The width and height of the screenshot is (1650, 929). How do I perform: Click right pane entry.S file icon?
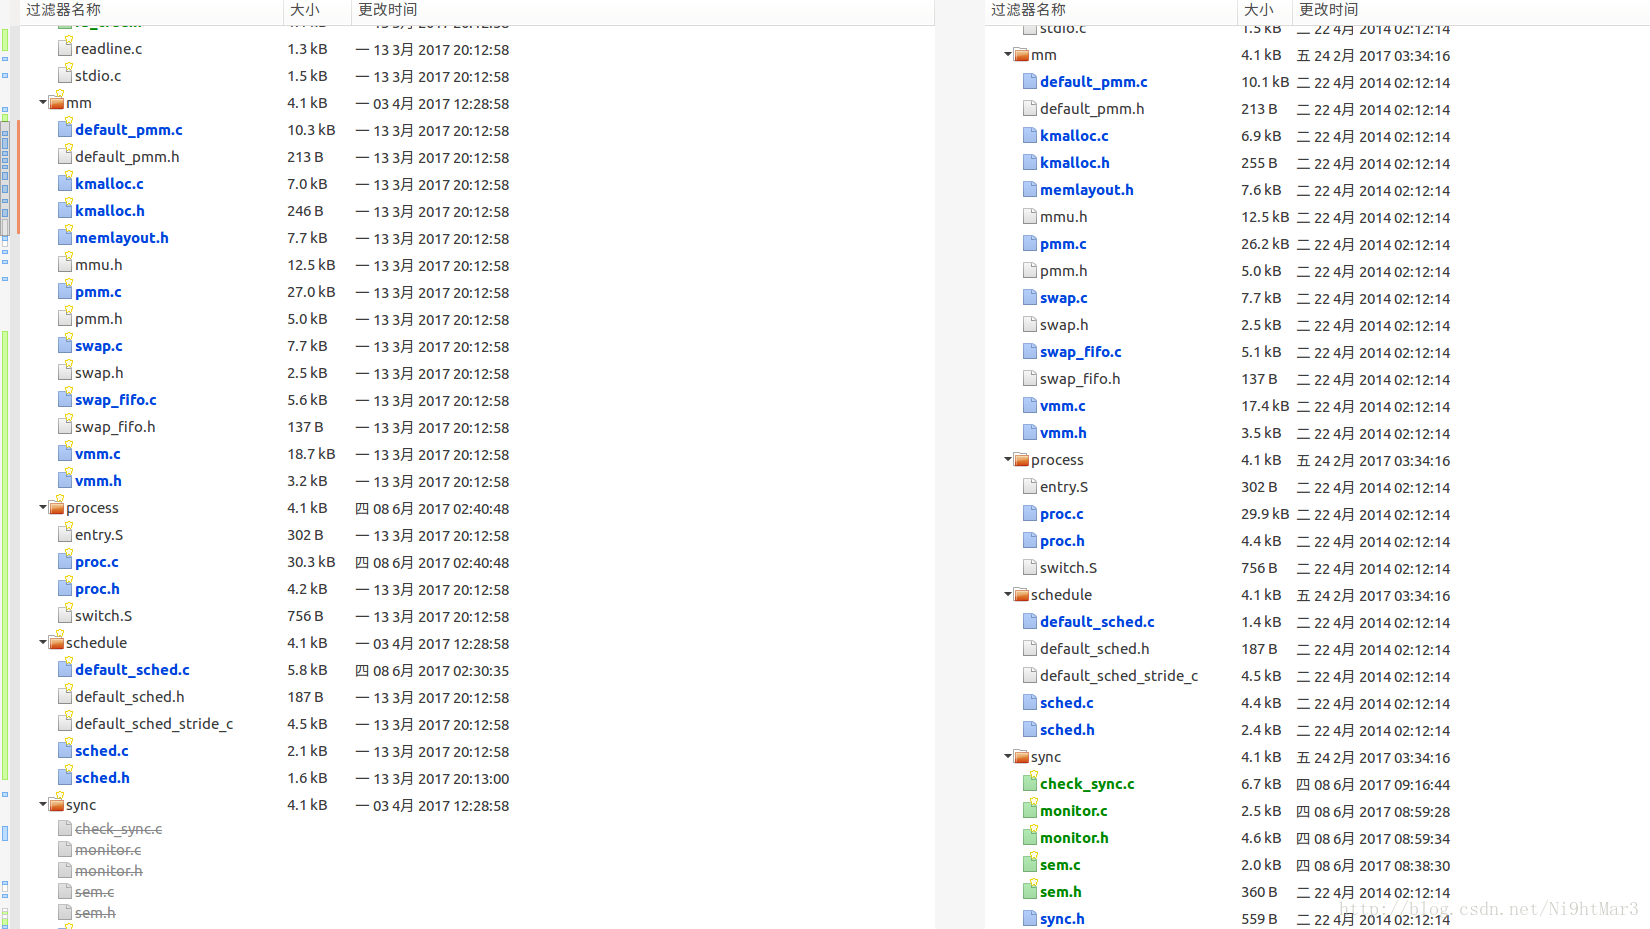tap(1030, 486)
